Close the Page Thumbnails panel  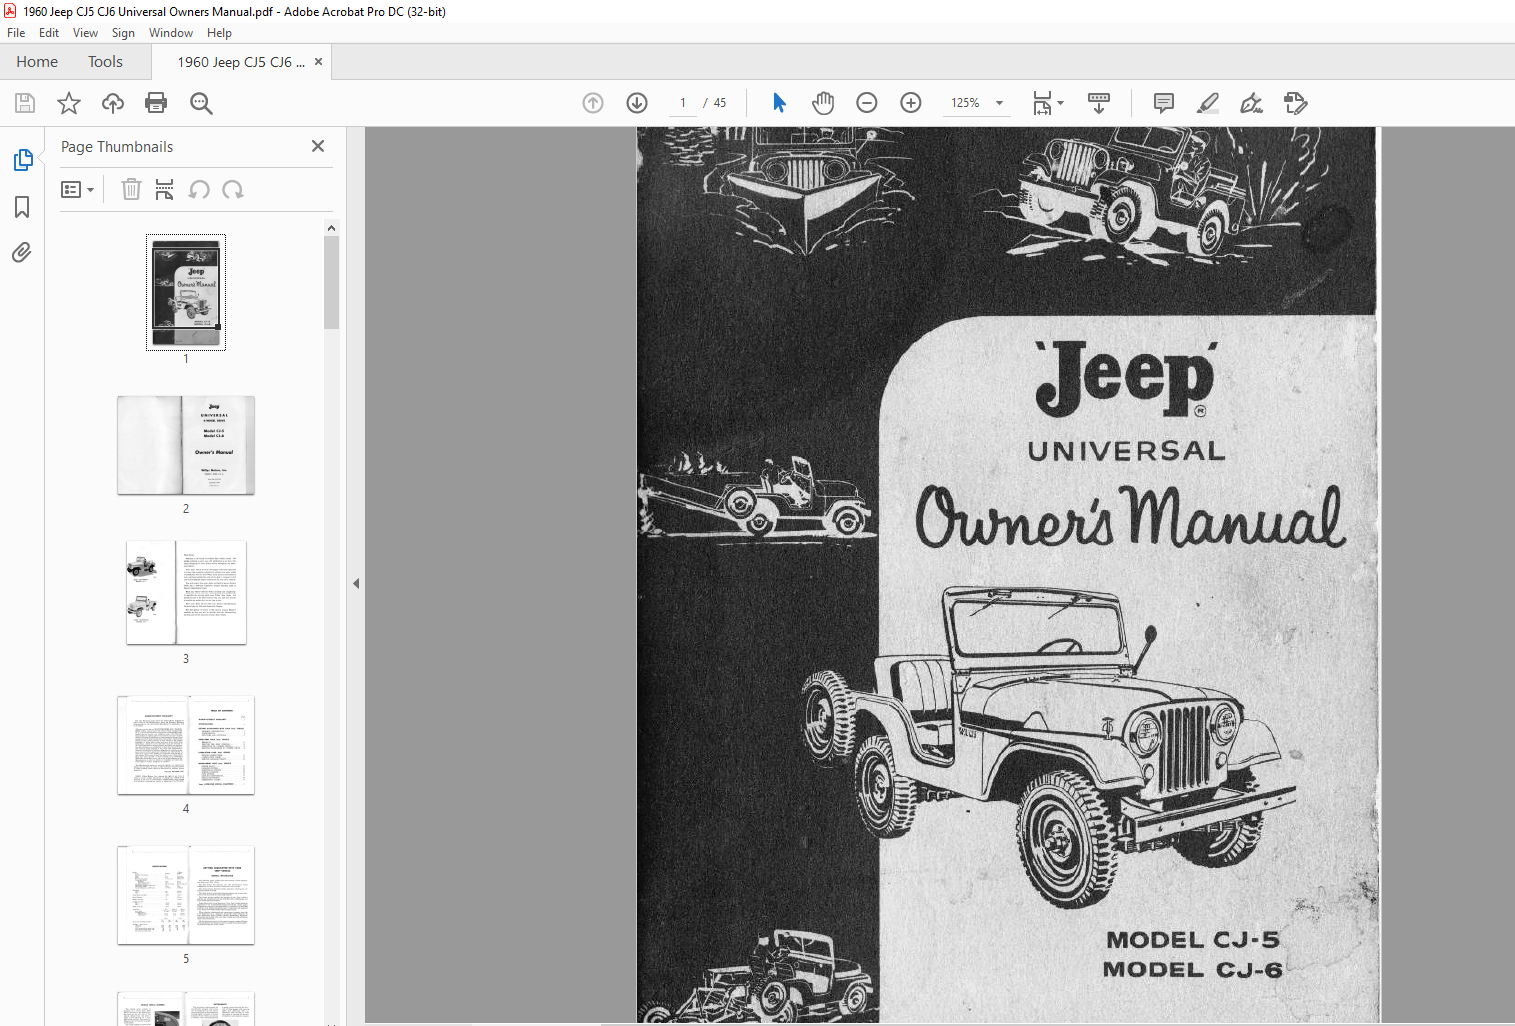coord(318,146)
